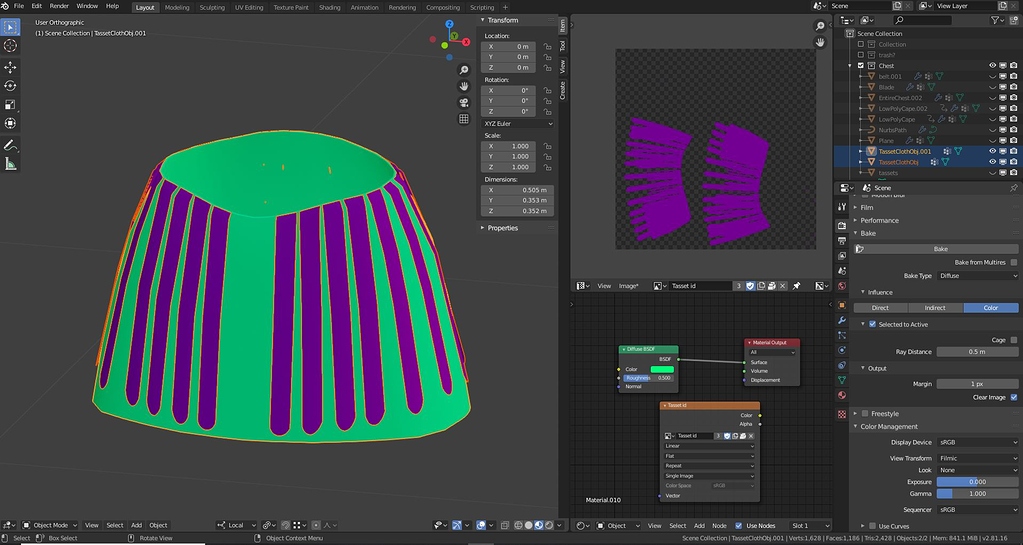Choose the Measure tool
The height and width of the screenshot is (545, 1023).
pos(10,164)
